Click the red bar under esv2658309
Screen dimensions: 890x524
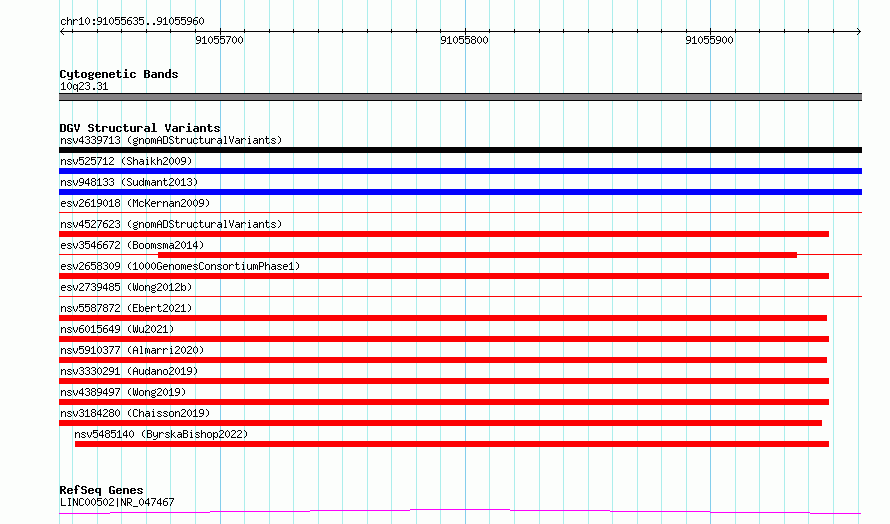coord(444,276)
